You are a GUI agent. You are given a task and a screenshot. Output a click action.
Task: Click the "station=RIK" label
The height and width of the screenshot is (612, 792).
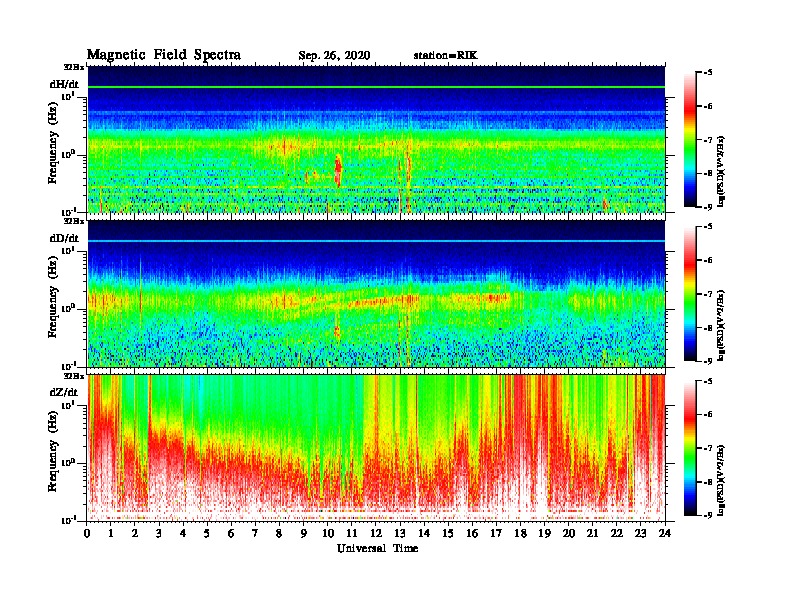445,55
